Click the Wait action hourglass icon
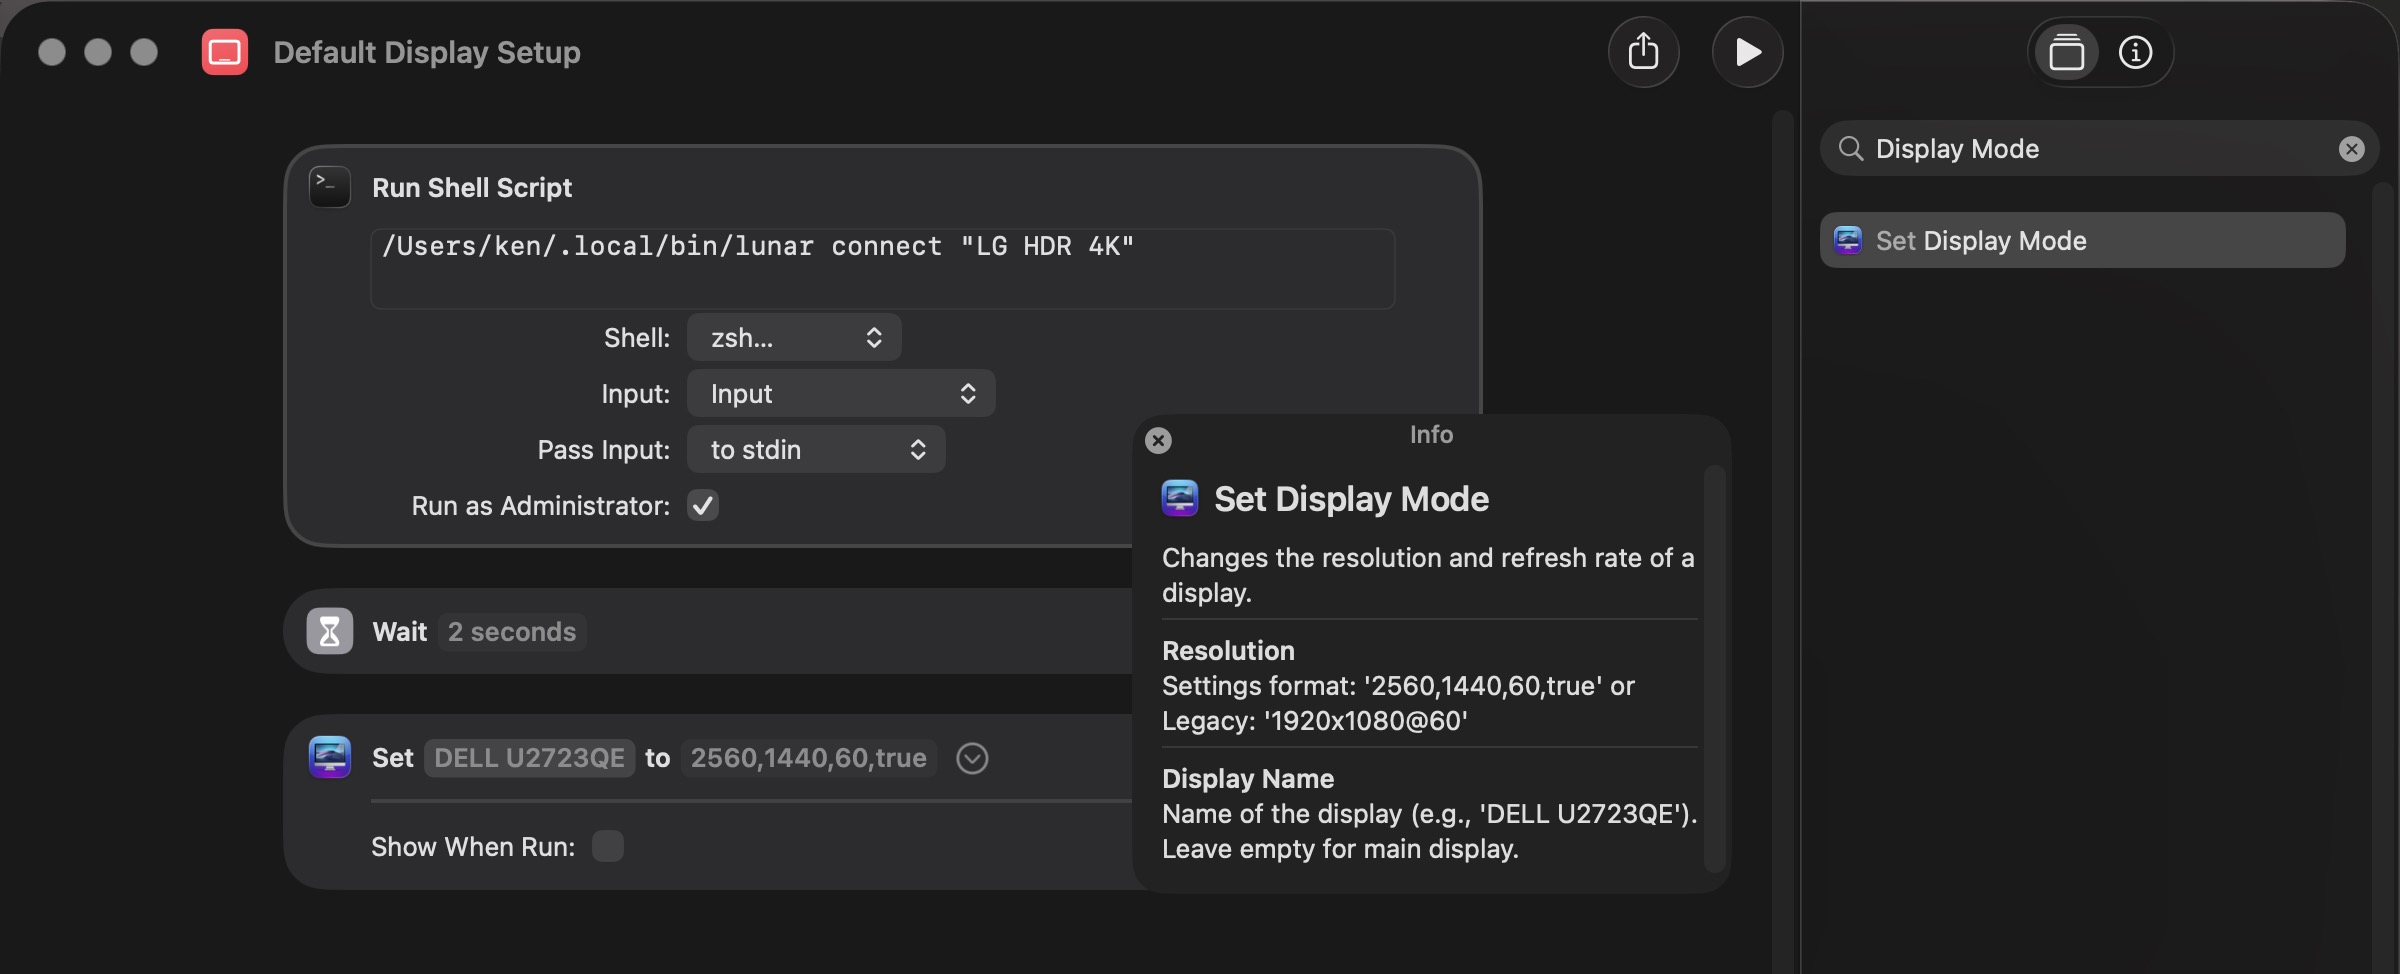This screenshot has height=974, width=2400. [330, 631]
